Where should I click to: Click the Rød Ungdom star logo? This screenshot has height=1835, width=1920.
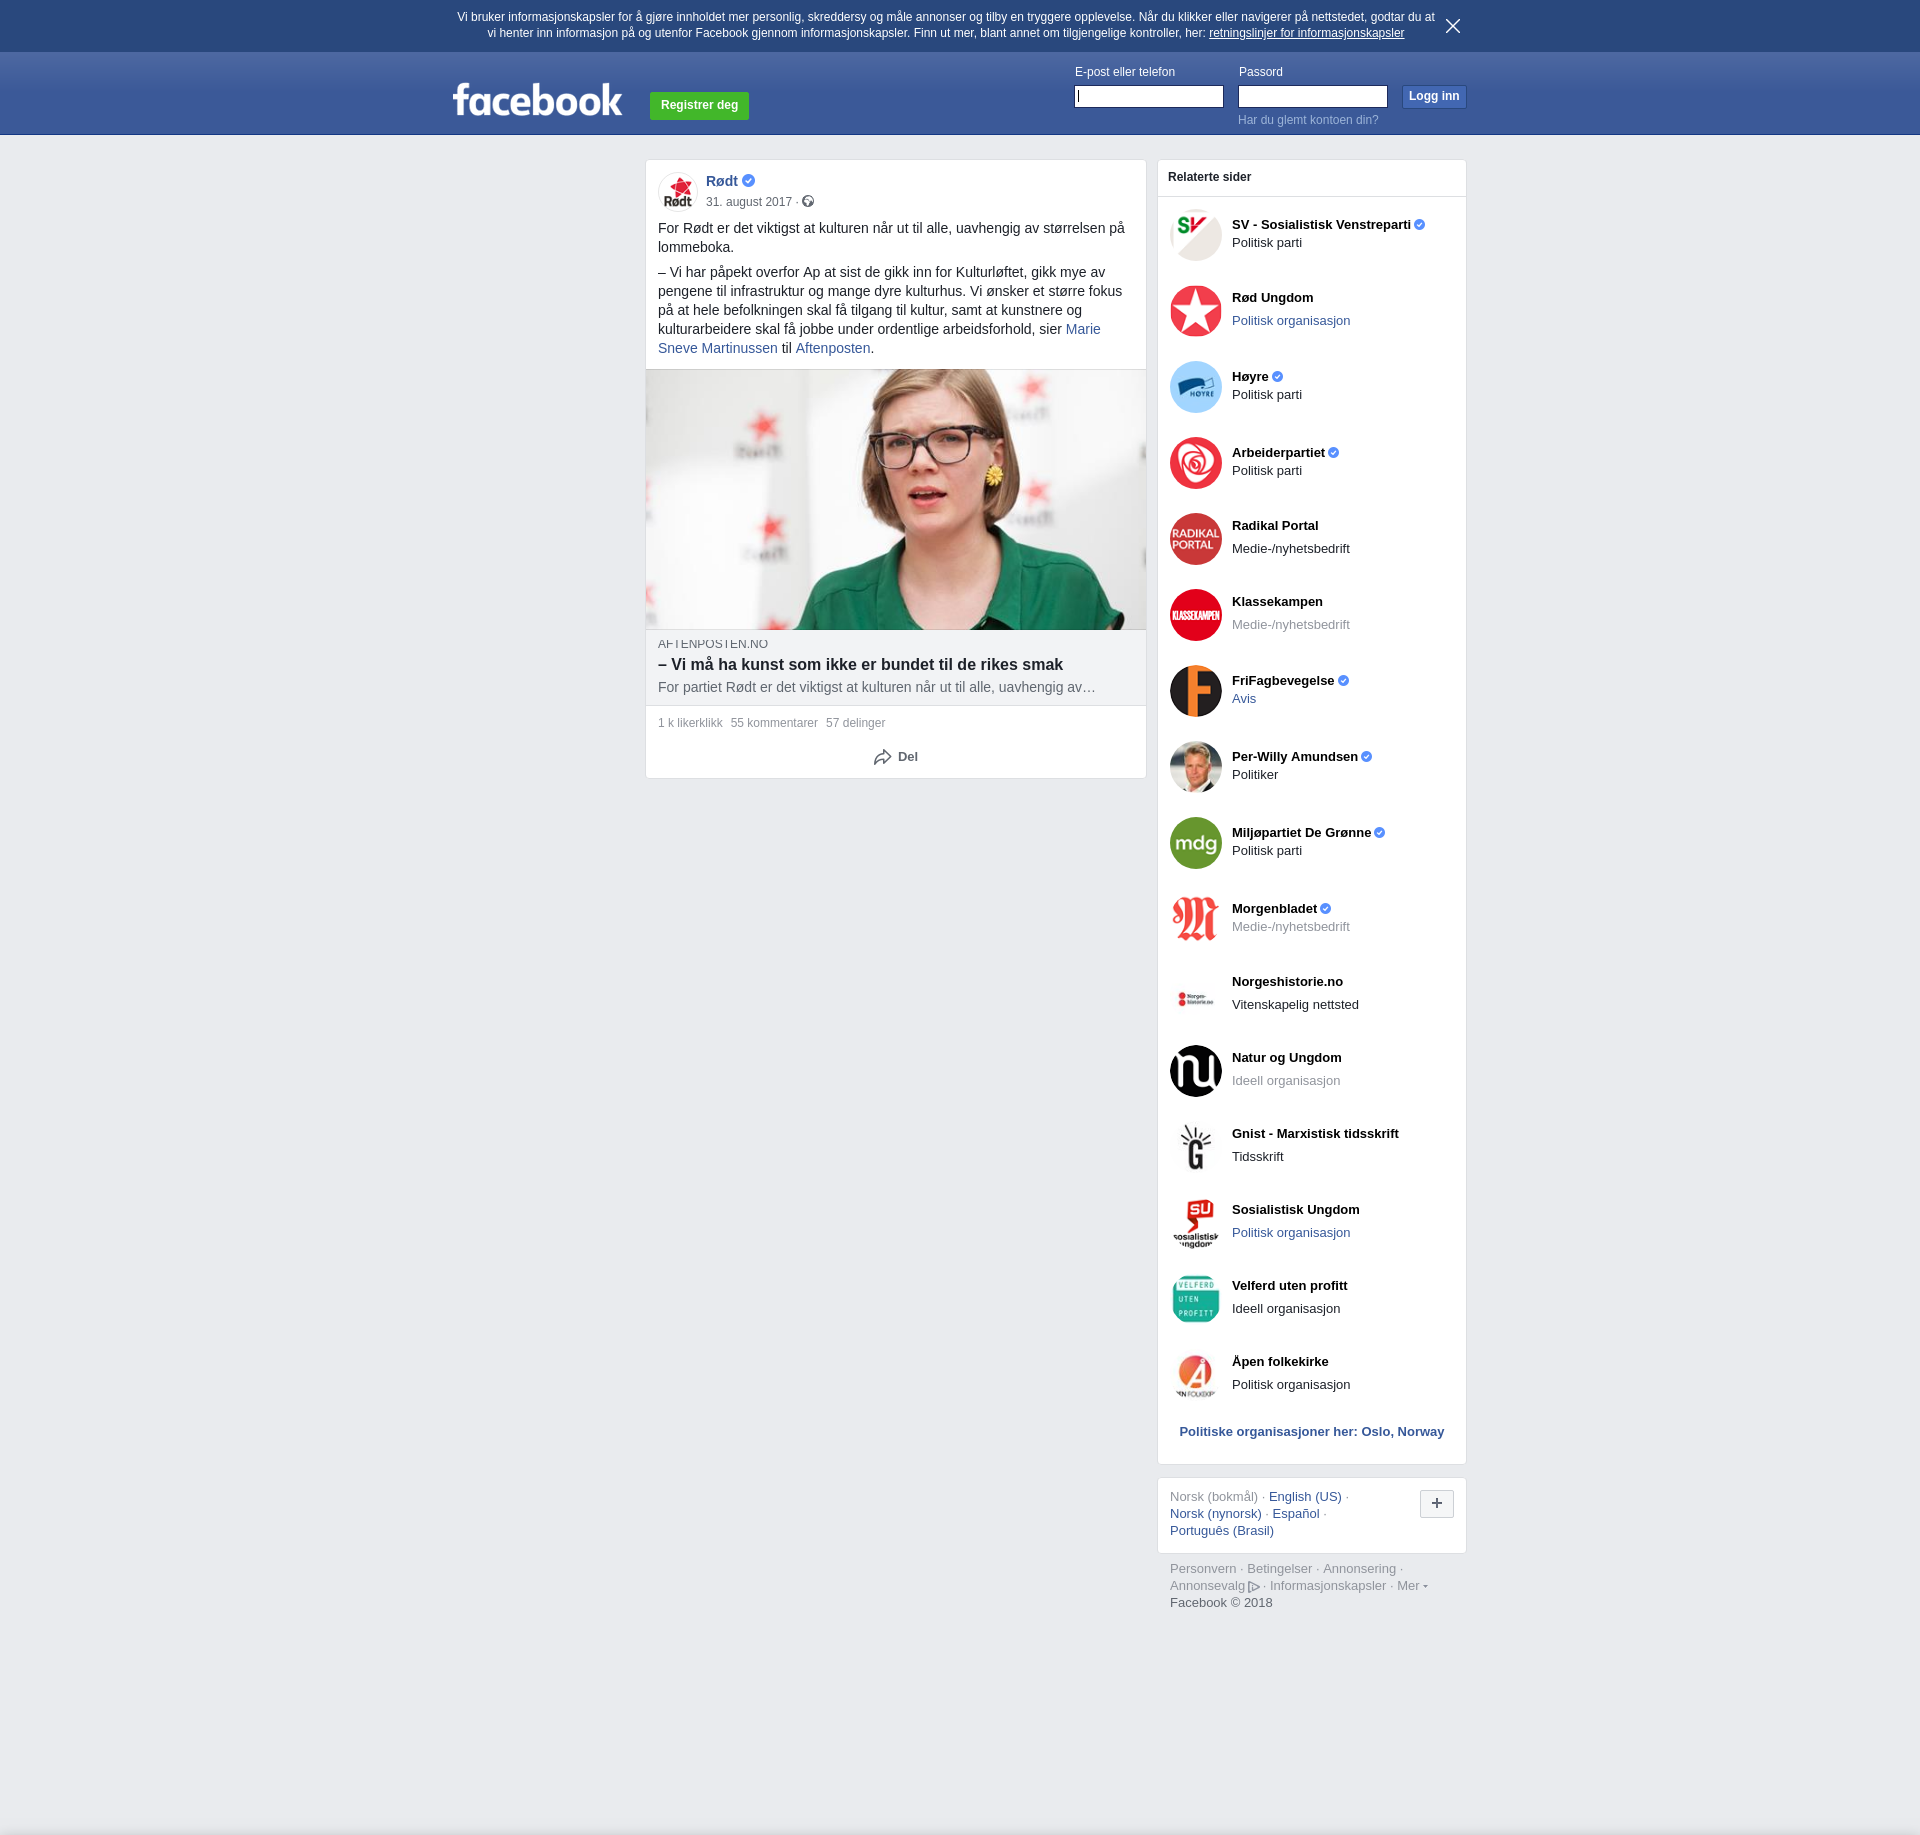(1195, 311)
